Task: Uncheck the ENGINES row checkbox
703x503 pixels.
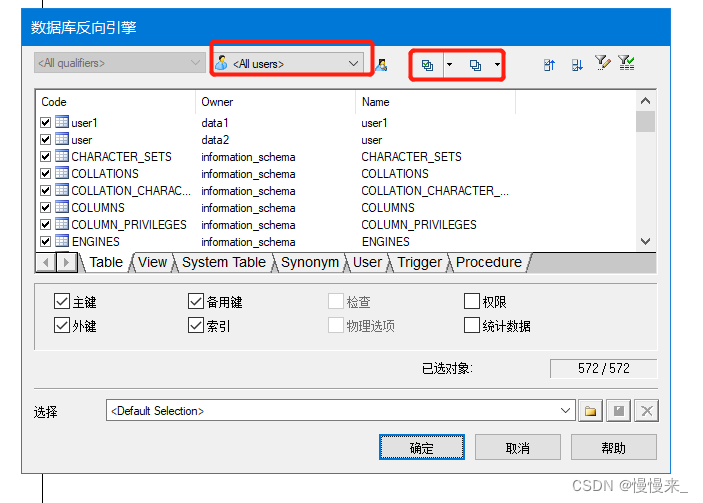Action: tap(45, 242)
